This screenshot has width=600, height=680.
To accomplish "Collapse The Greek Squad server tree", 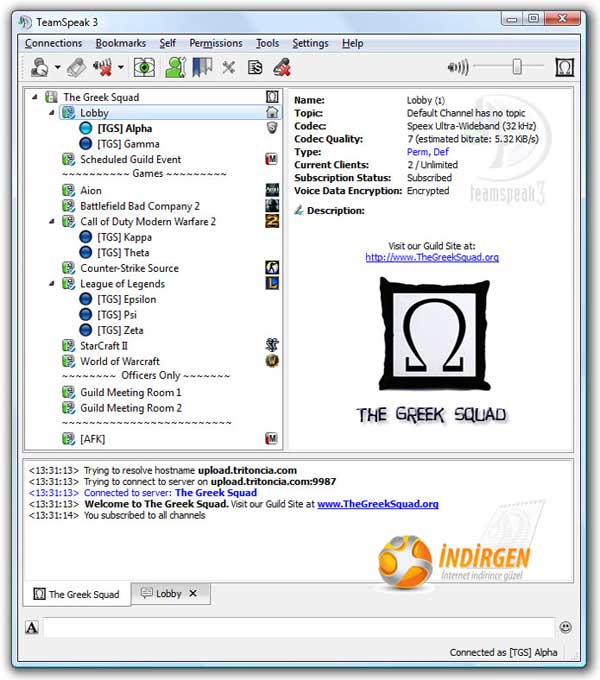I will tap(35, 97).
